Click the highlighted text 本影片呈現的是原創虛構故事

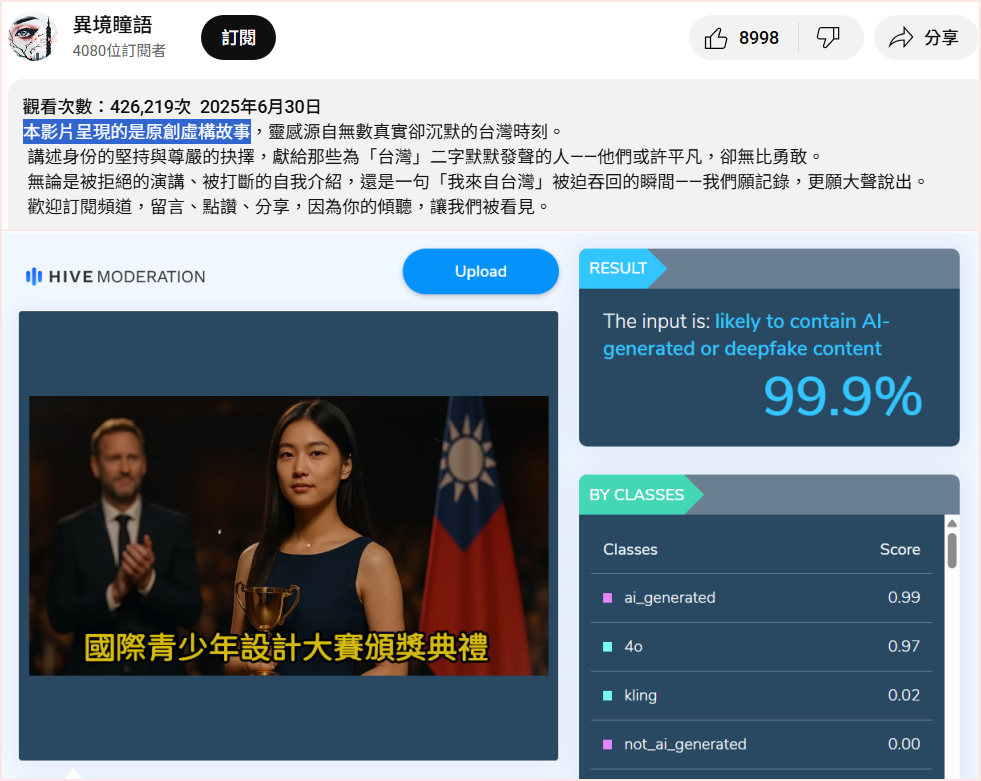pos(137,131)
